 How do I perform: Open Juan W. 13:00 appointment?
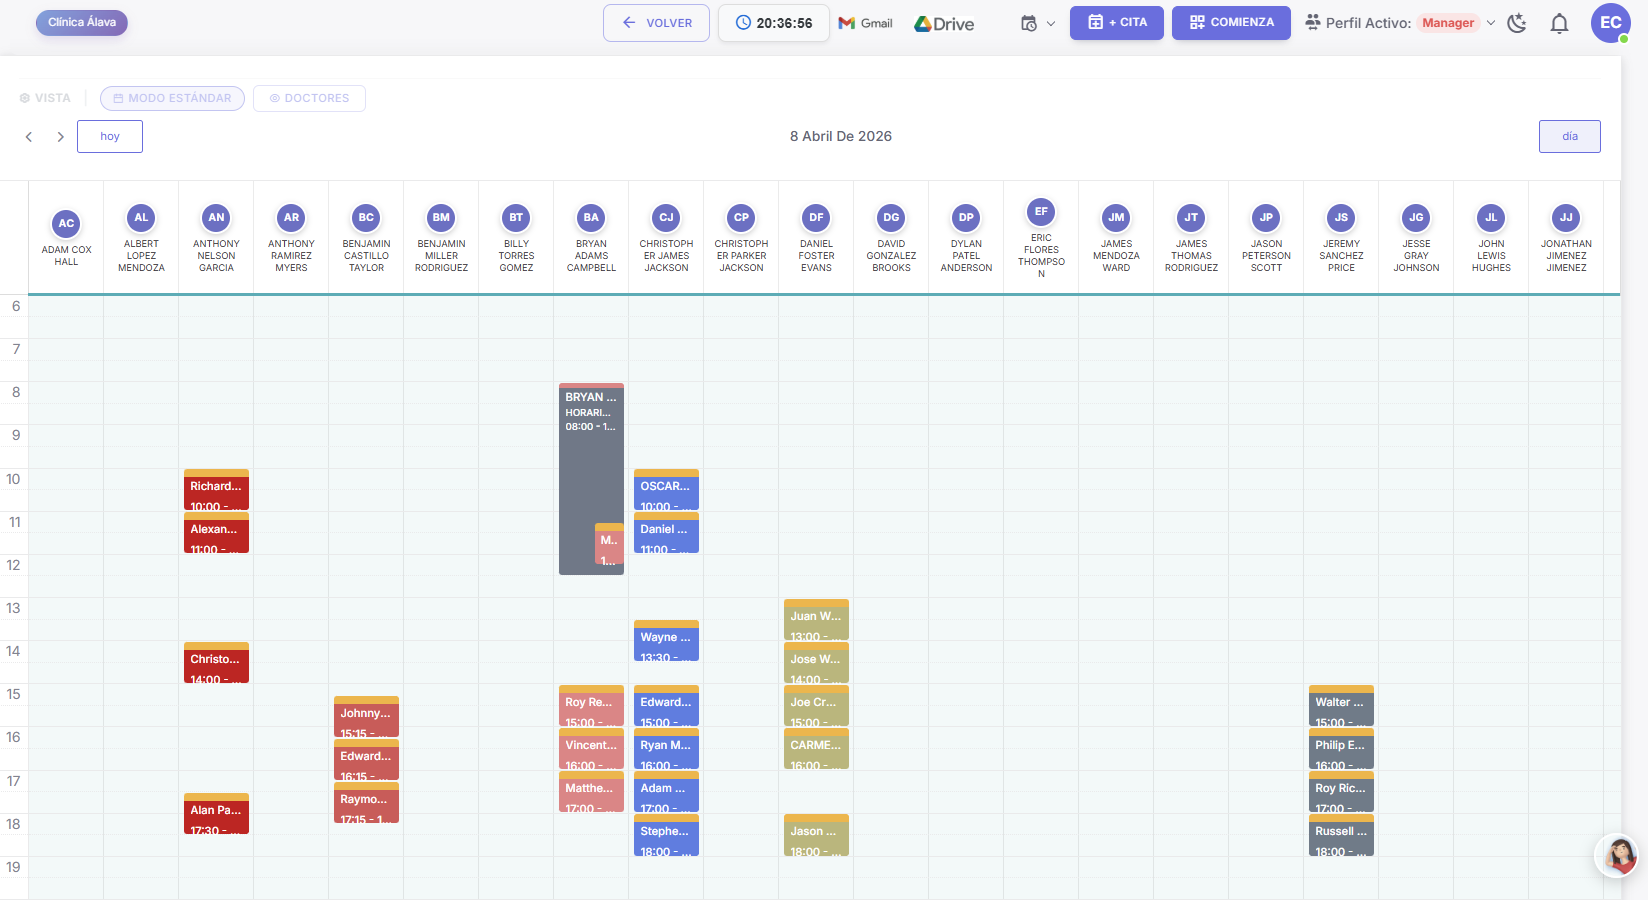click(x=816, y=621)
